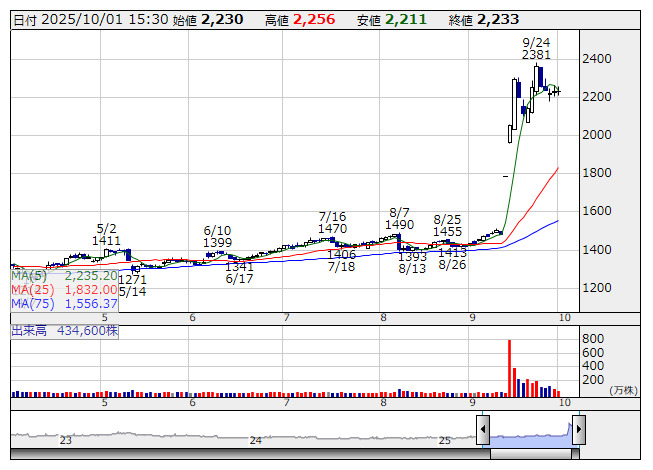Click the 5/2 high label 1411
This screenshot has width=653, height=470.
point(107,241)
